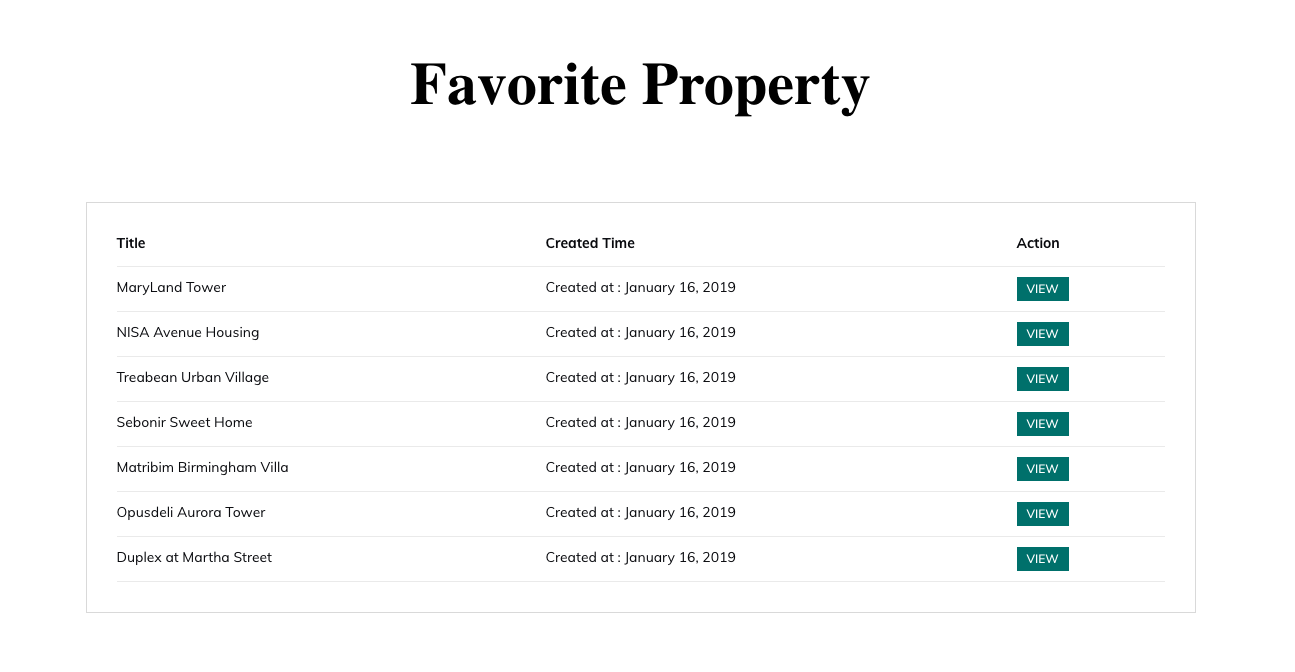Viewport: 1295px width, 672px height.
Task: Click the Favorite Property page heading
Action: click(x=640, y=84)
